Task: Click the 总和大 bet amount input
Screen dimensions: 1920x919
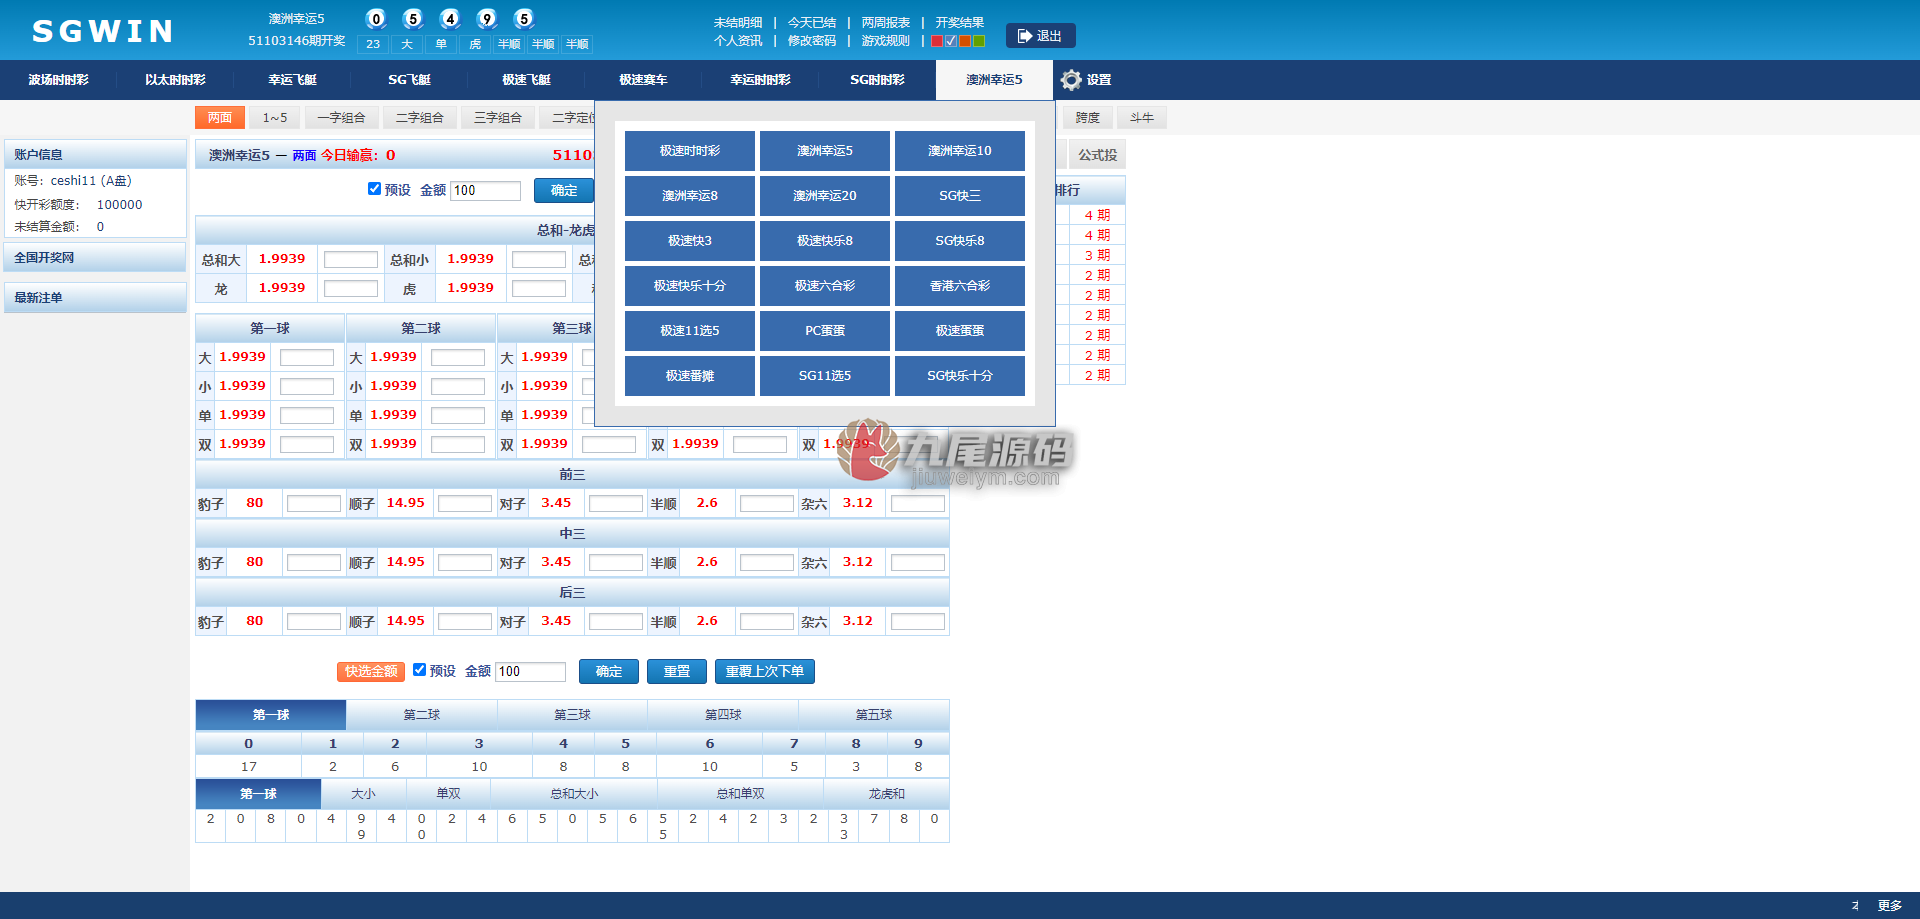Action: (x=350, y=260)
